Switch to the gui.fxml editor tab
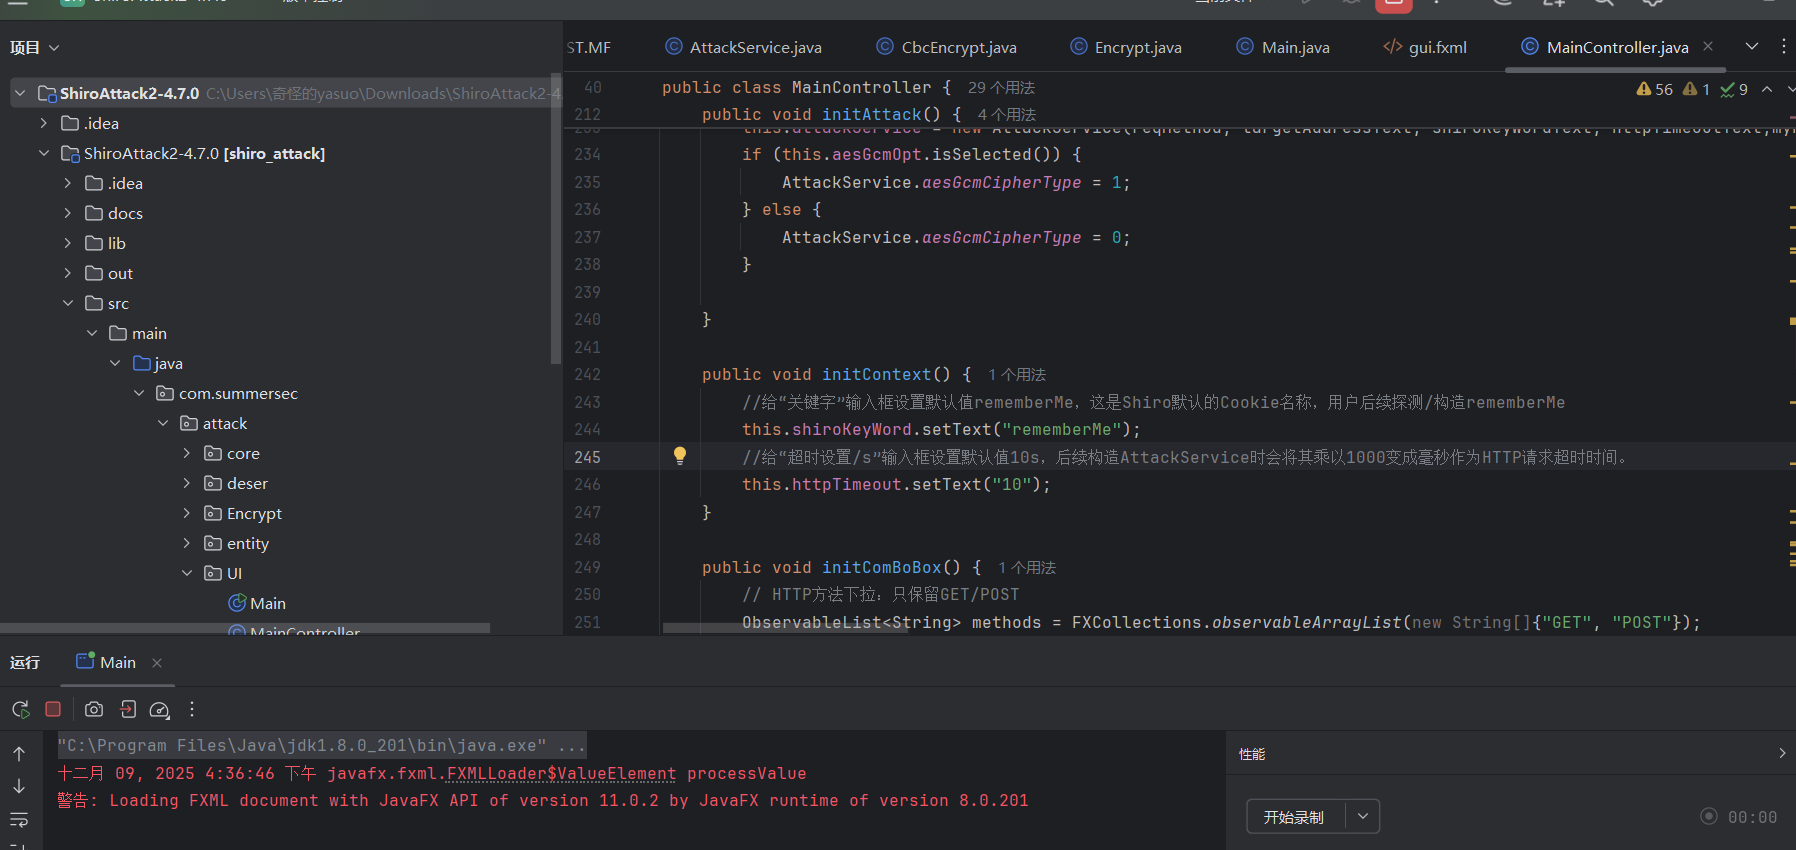The image size is (1796, 850). pos(1437,47)
